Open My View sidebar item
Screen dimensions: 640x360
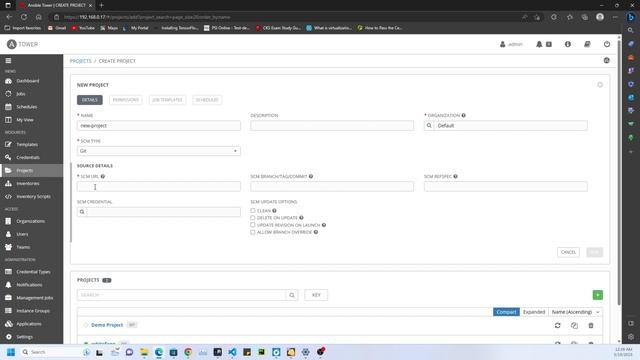tap(25, 120)
